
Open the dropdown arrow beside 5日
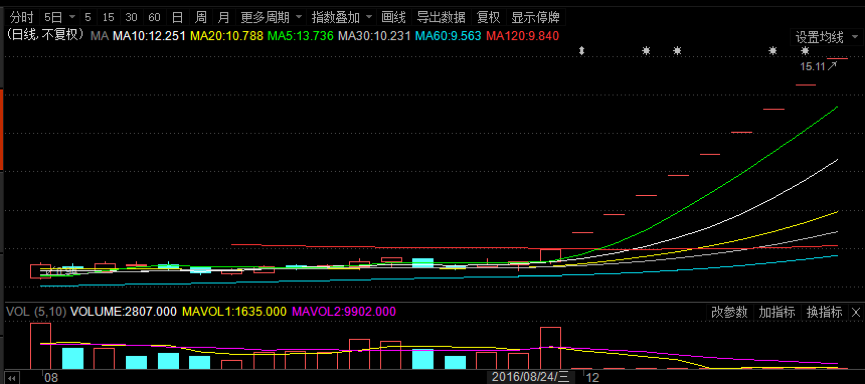tap(73, 17)
